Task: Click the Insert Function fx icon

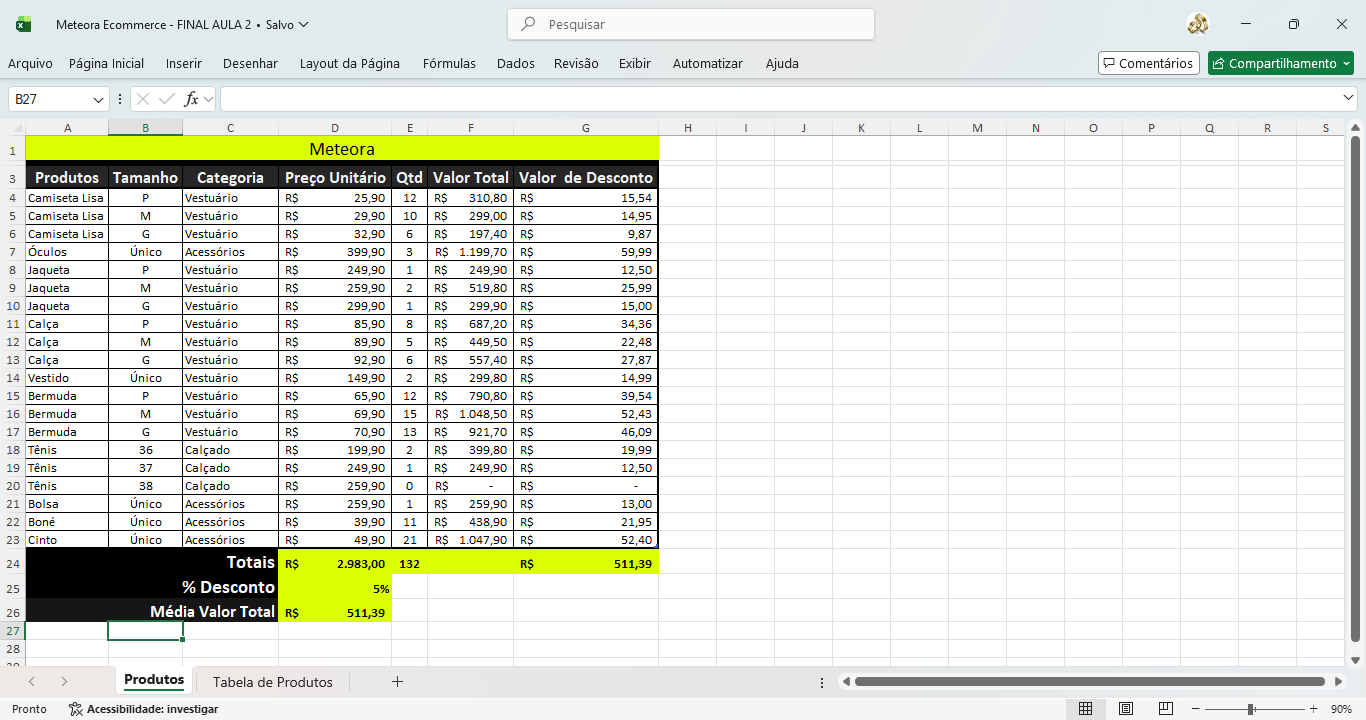Action: (191, 99)
